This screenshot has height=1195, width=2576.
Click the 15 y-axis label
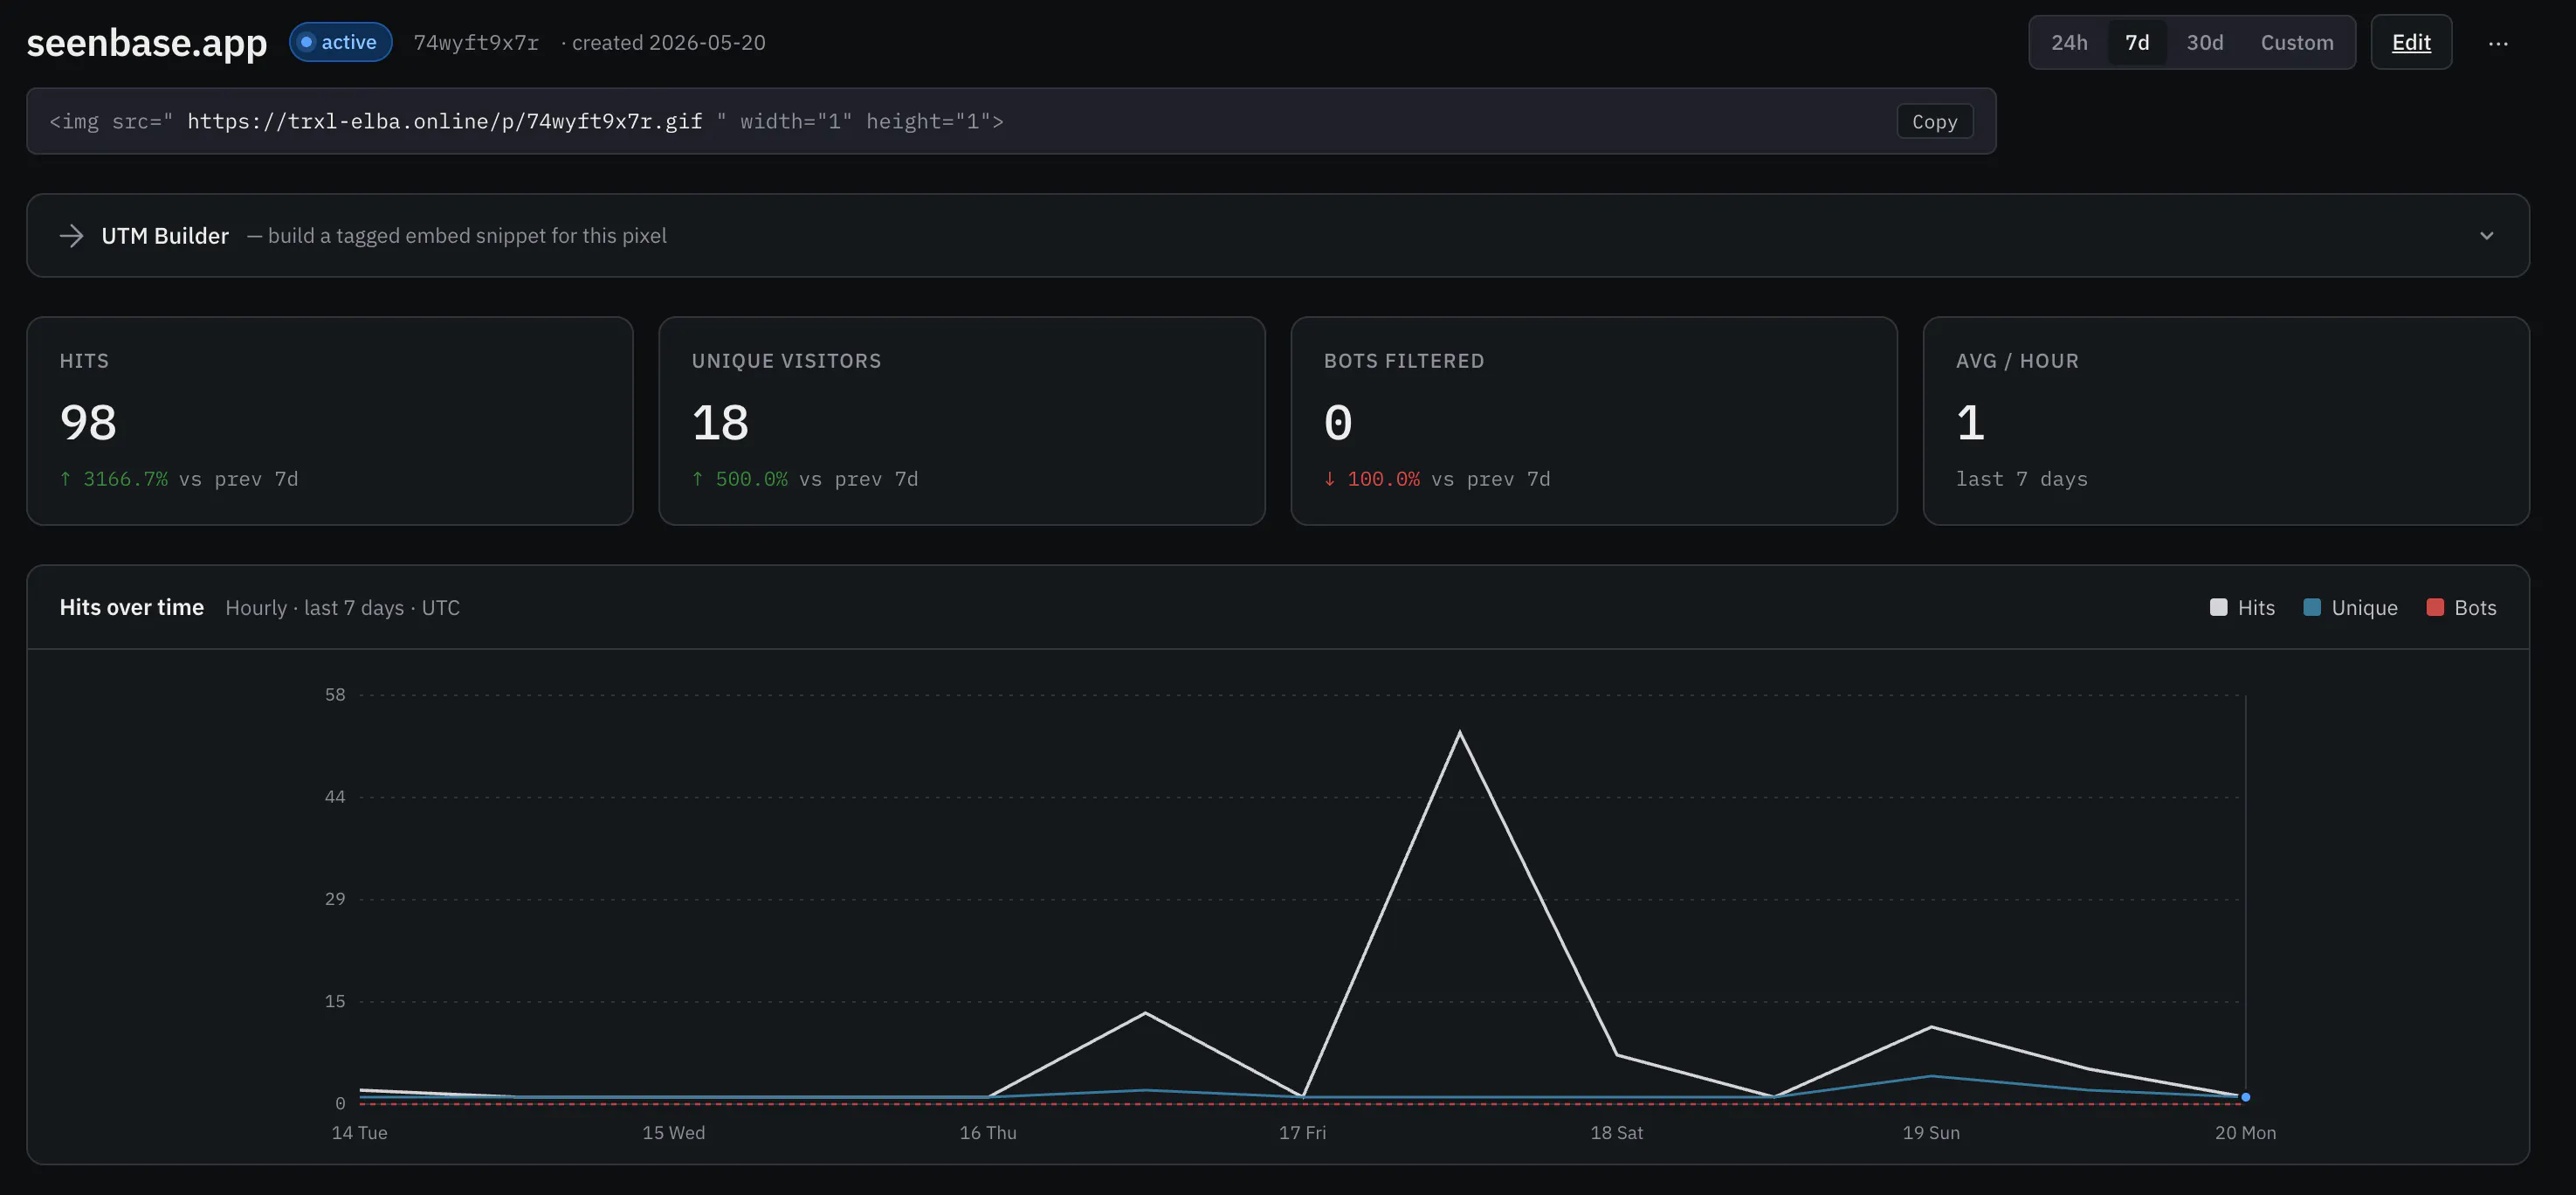[335, 1001]
